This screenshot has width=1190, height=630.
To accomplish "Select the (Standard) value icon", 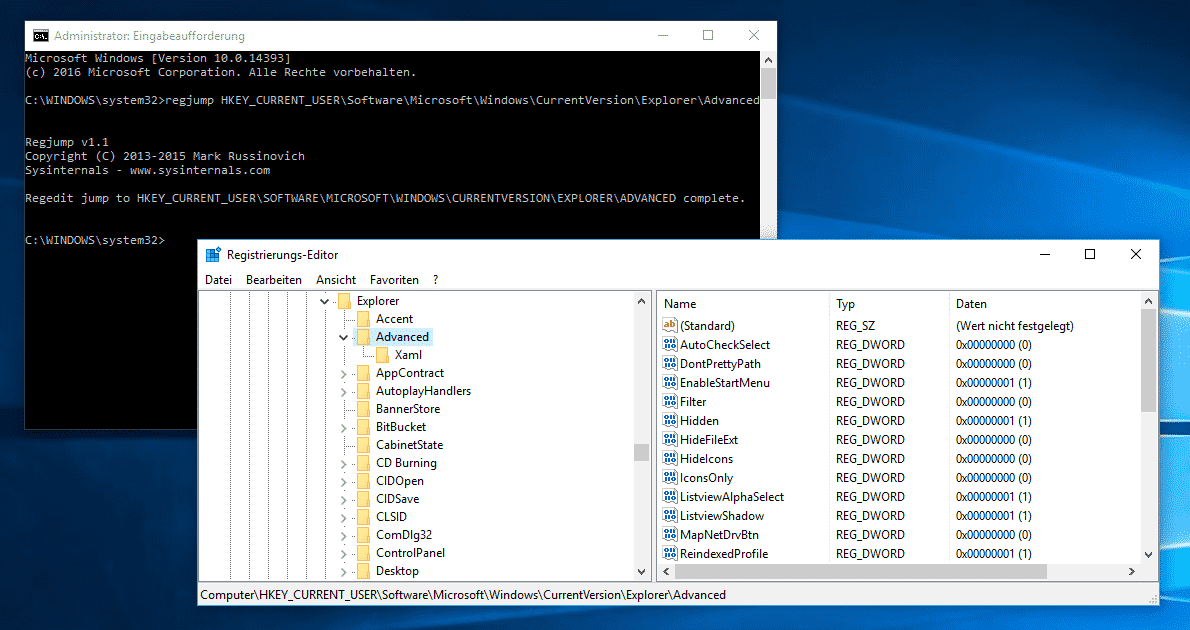I will click(669, 325).
